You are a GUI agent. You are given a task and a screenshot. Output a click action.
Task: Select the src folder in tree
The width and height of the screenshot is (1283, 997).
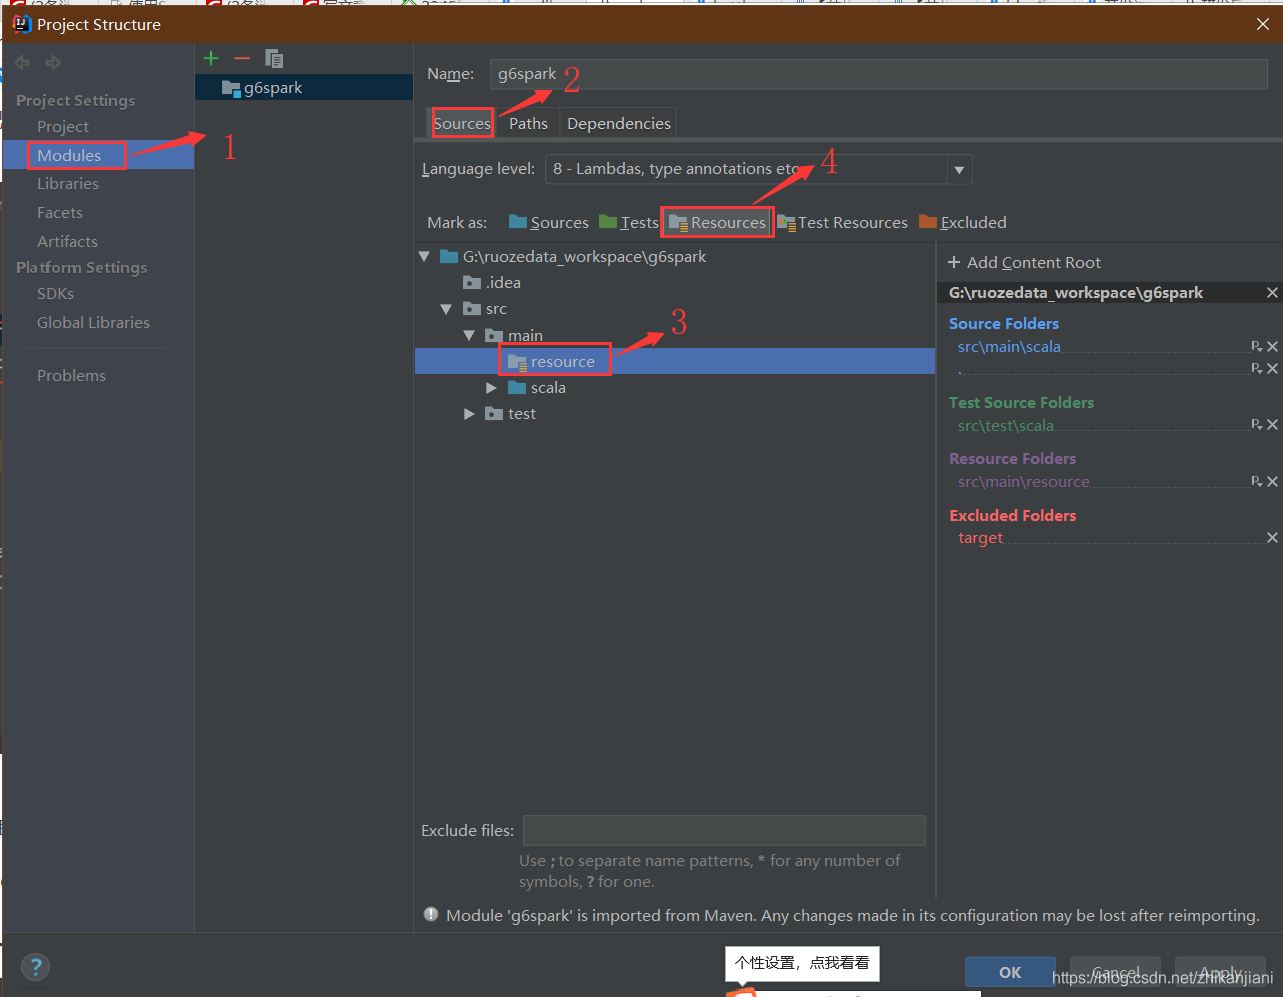(x=485, y=309)
